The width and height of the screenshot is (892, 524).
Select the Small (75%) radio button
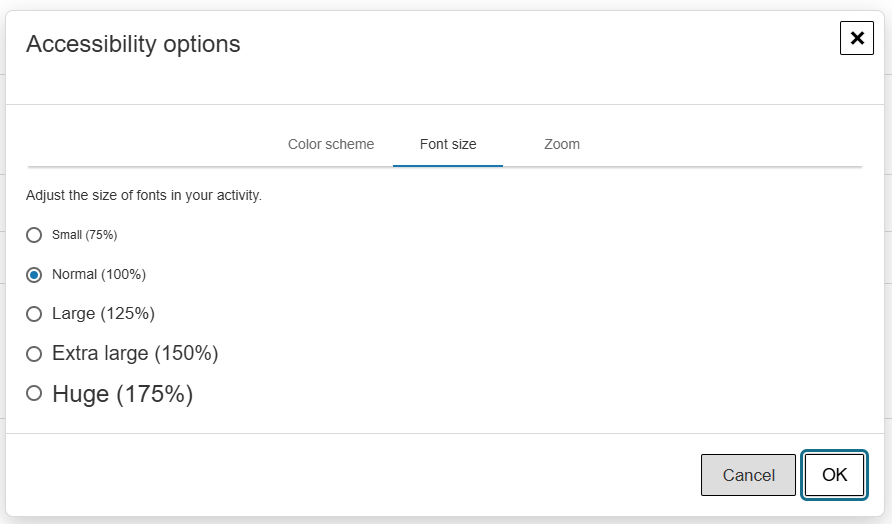pos(34,235)
